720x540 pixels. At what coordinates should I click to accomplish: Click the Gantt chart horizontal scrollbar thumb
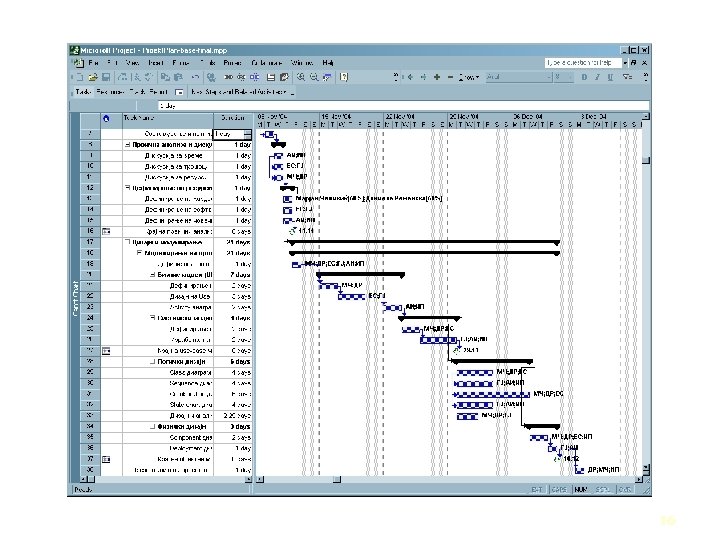(337, 479)
